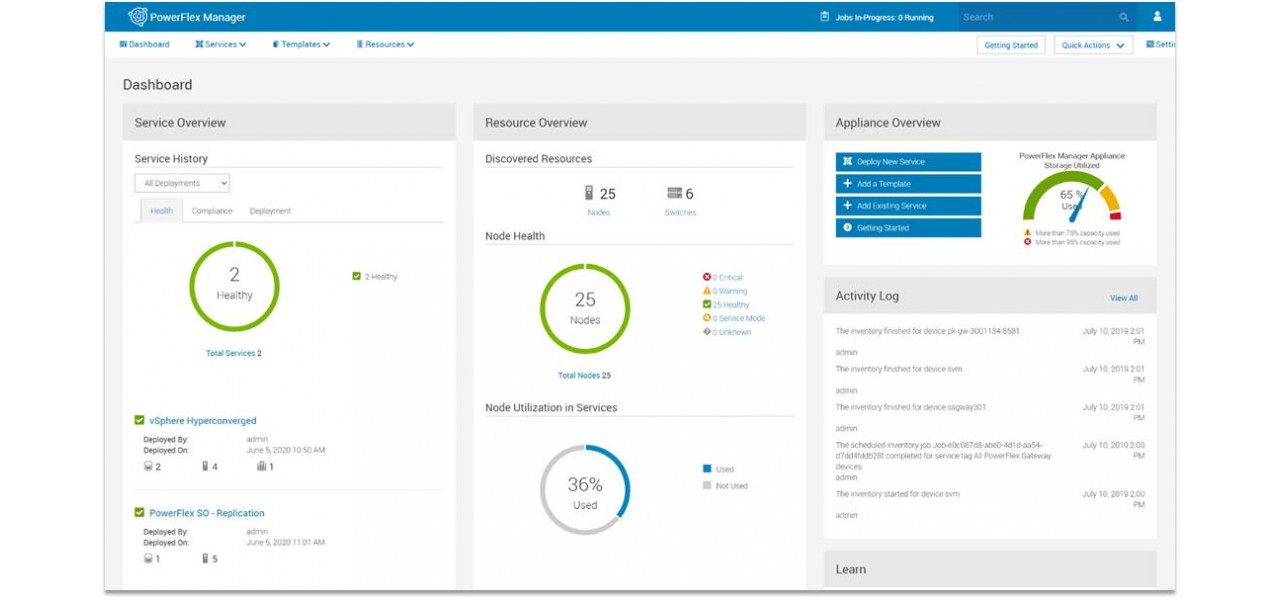Click the 36% Used utilization donut chart
The image size is (1280, 600).
coord(585,490)
